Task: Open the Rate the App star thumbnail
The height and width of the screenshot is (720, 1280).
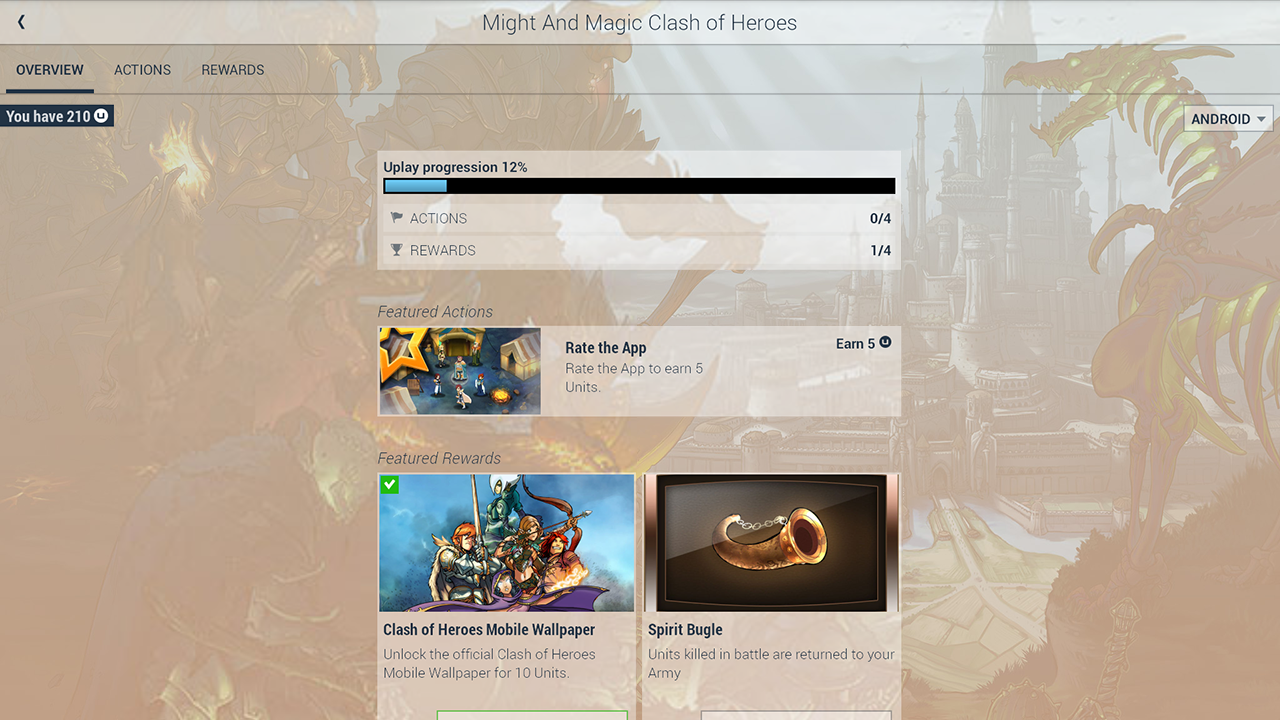Action: [460, 371]
